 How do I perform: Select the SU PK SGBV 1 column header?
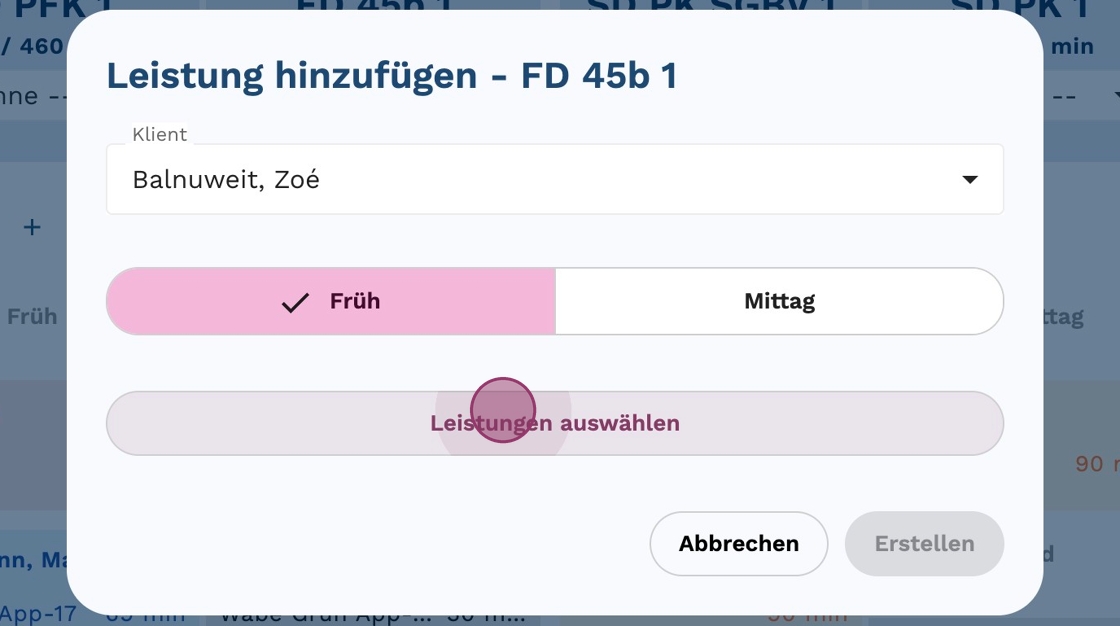pyautogui.click(x=700, y=8)
